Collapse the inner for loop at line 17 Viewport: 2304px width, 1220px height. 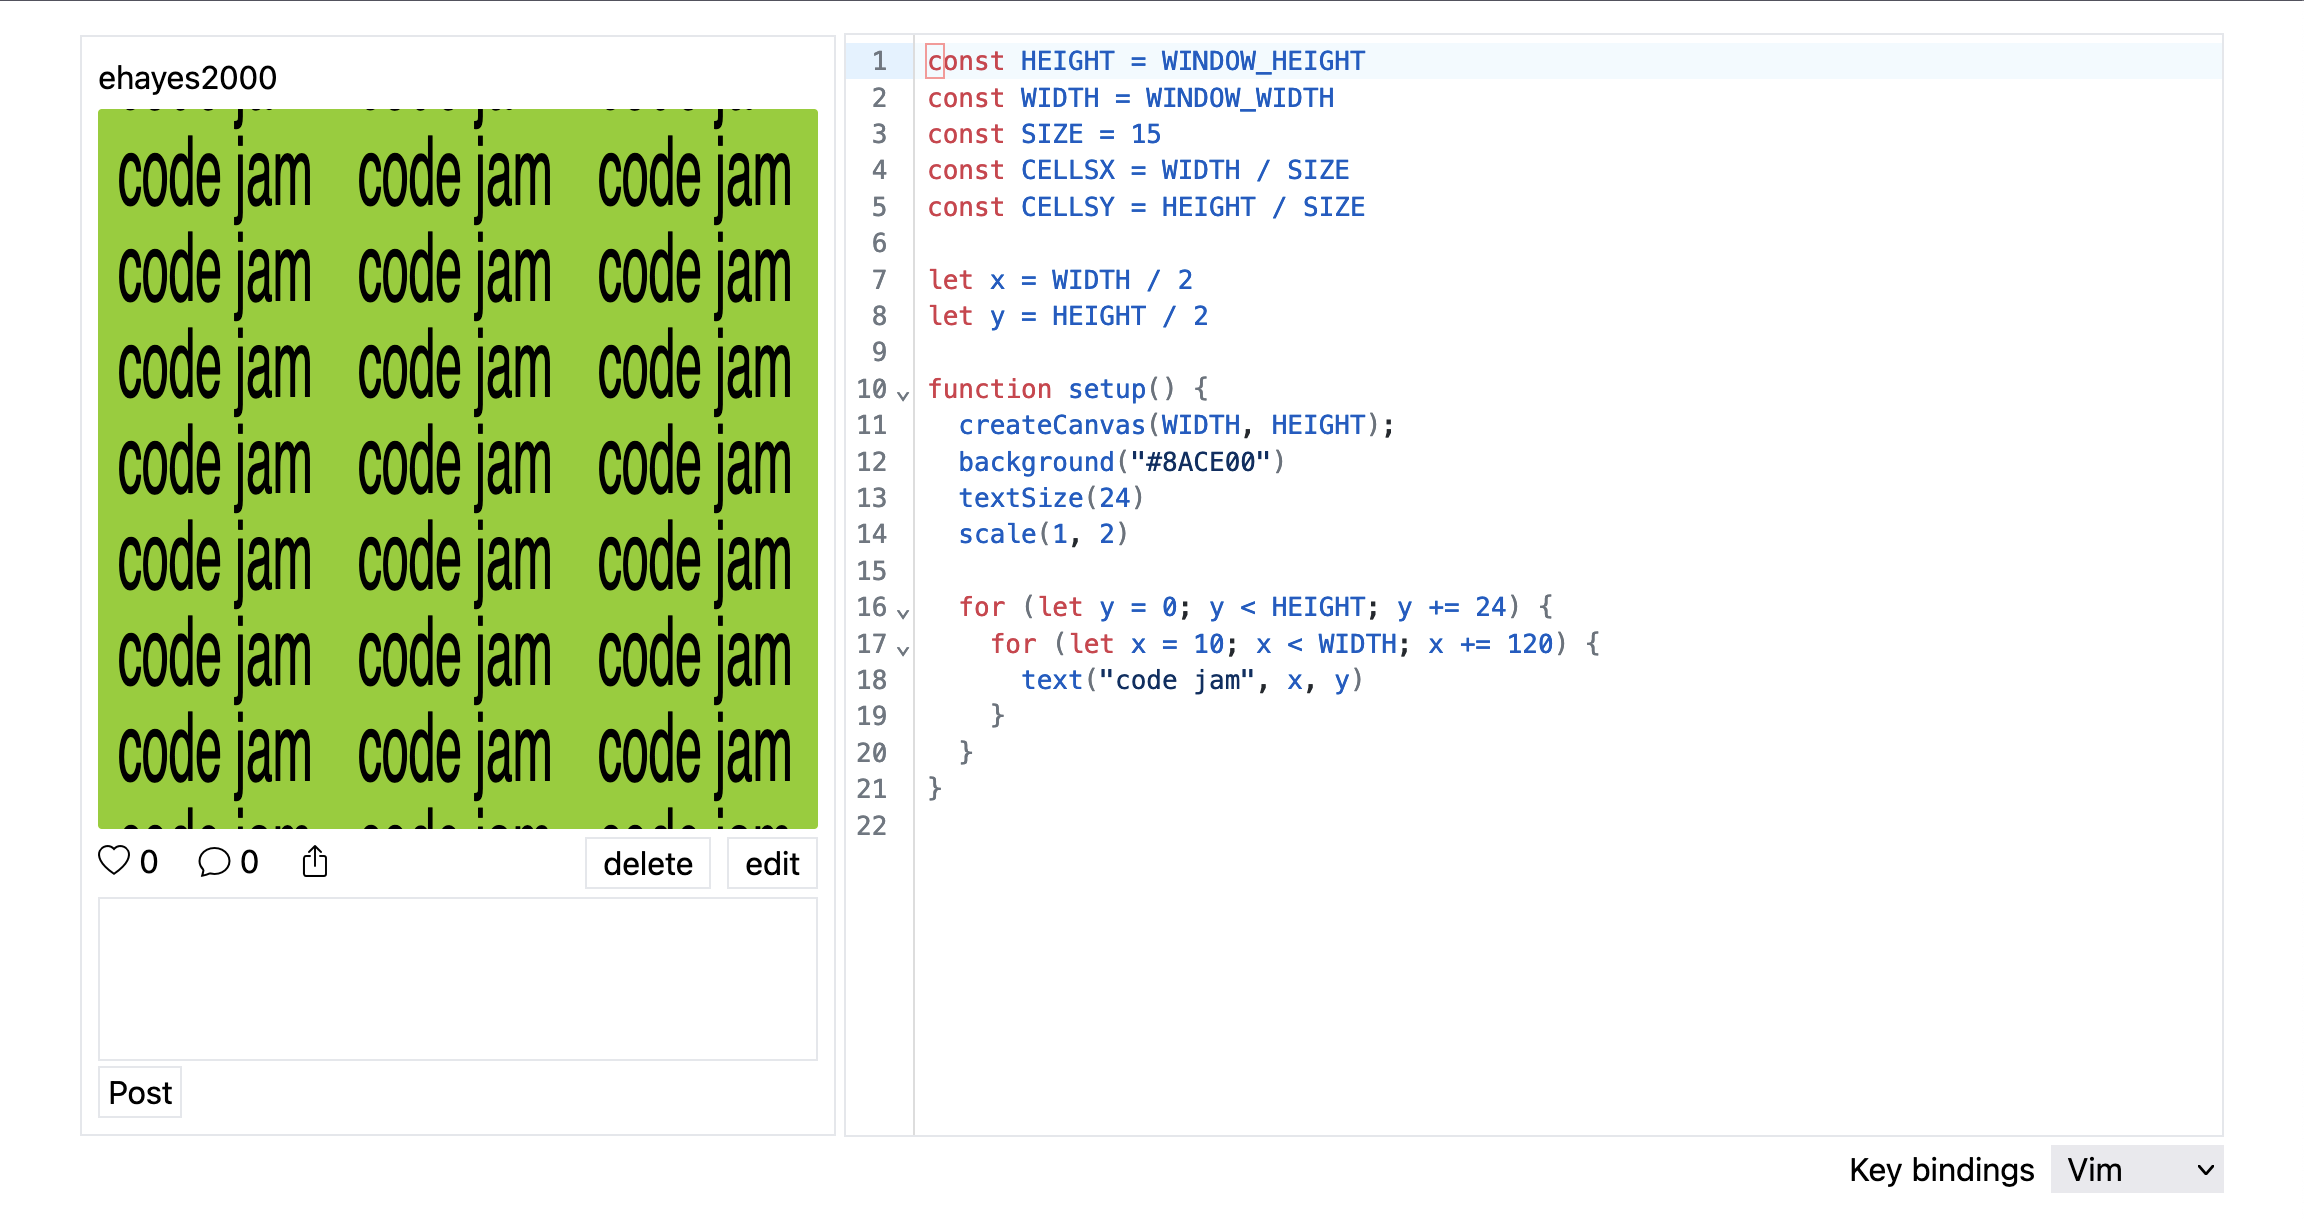[x=903, y=649]
